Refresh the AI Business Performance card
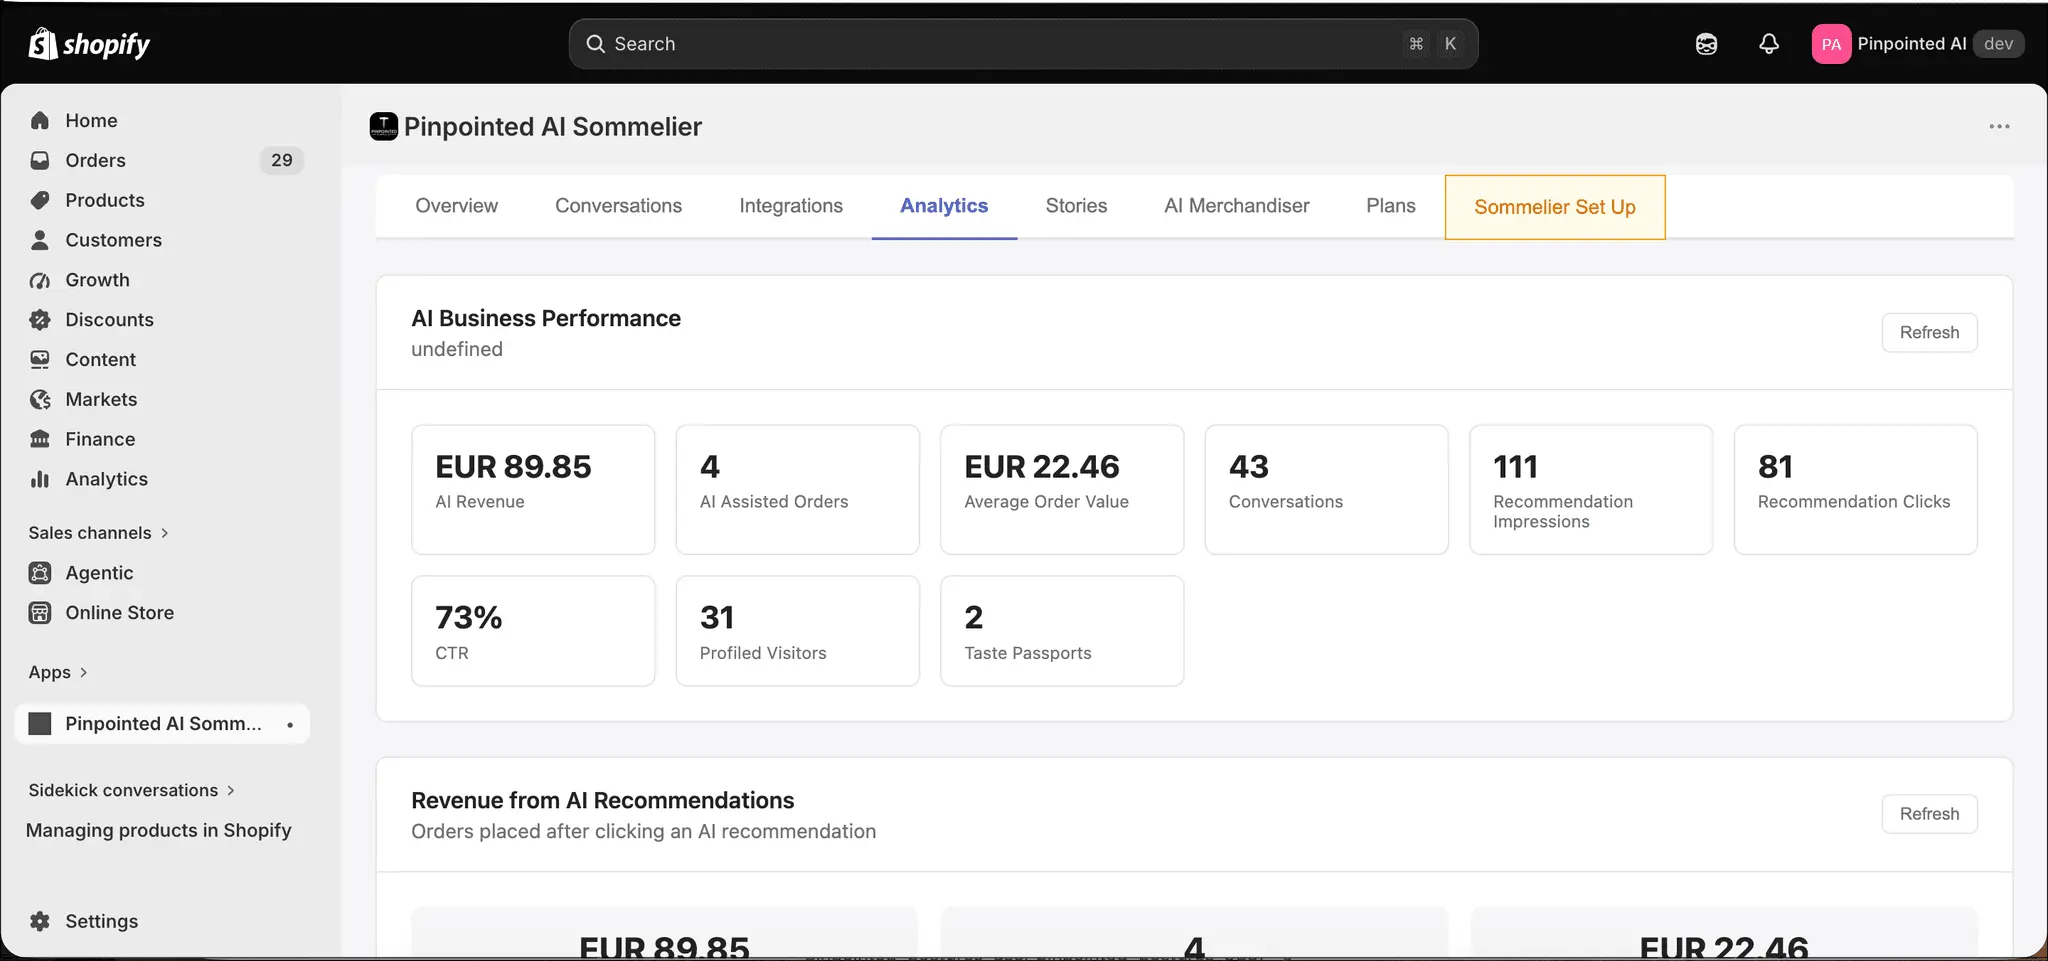 point(1929,333)
